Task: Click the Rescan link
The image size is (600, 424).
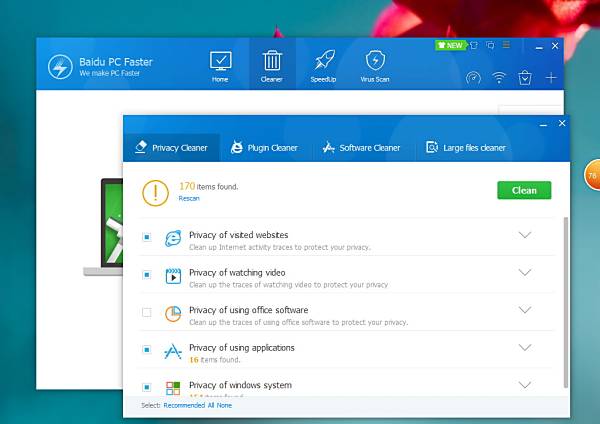Action: pos(189,198)
